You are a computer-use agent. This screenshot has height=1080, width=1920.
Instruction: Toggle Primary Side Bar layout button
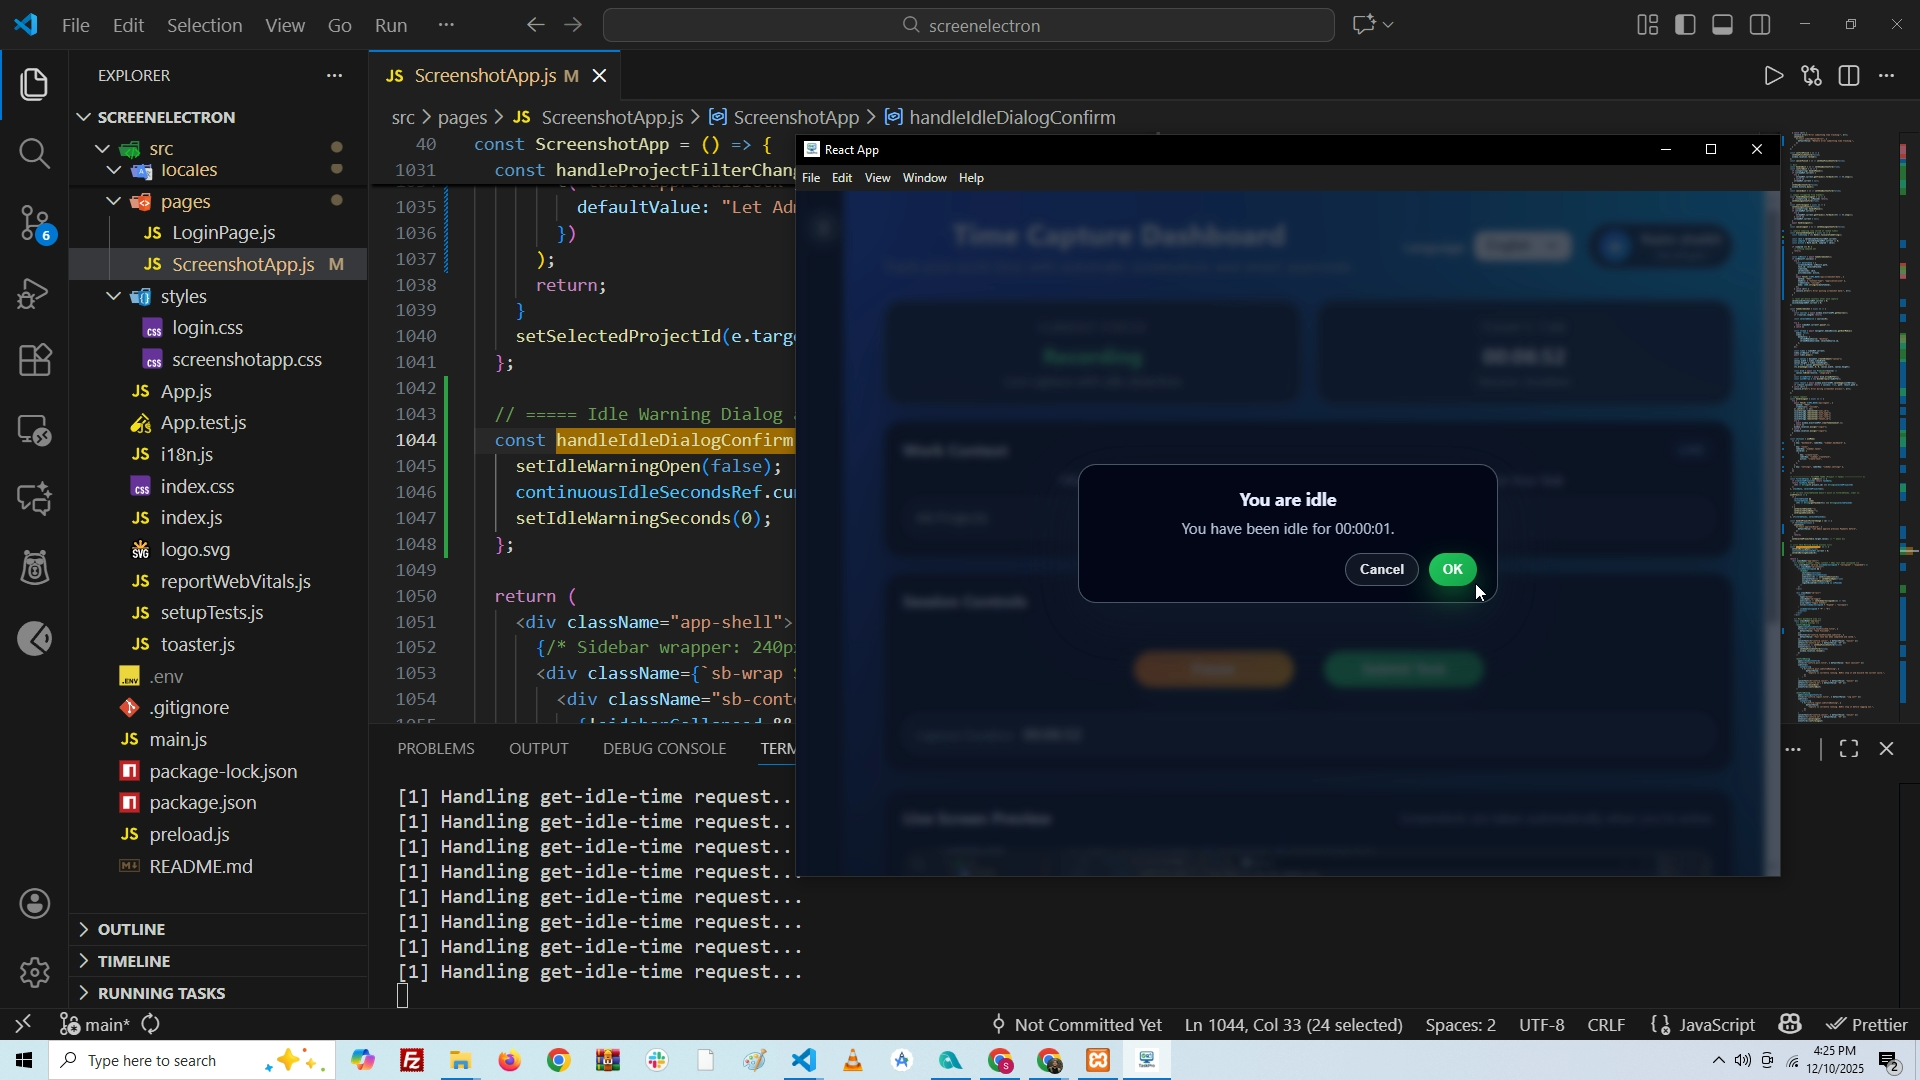coord(1685,25)
